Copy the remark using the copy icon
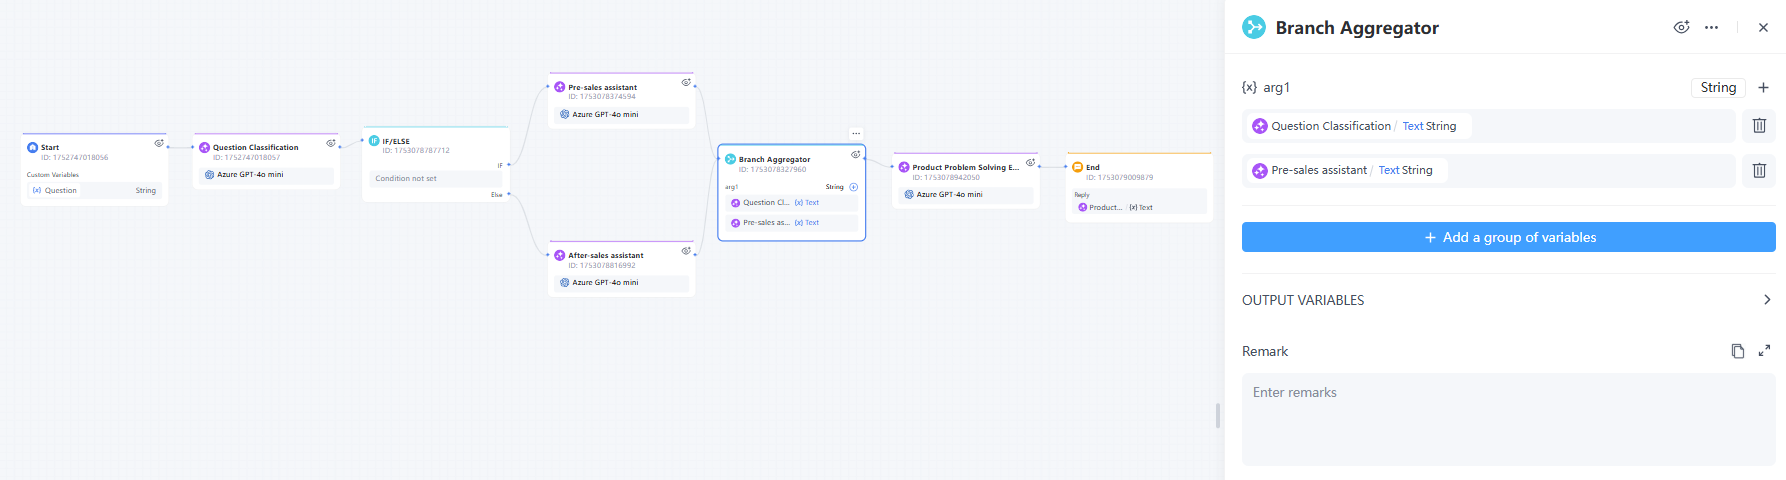This screenshot has width=1786, height=480. pyautogui.click(x=1737, y=351)
